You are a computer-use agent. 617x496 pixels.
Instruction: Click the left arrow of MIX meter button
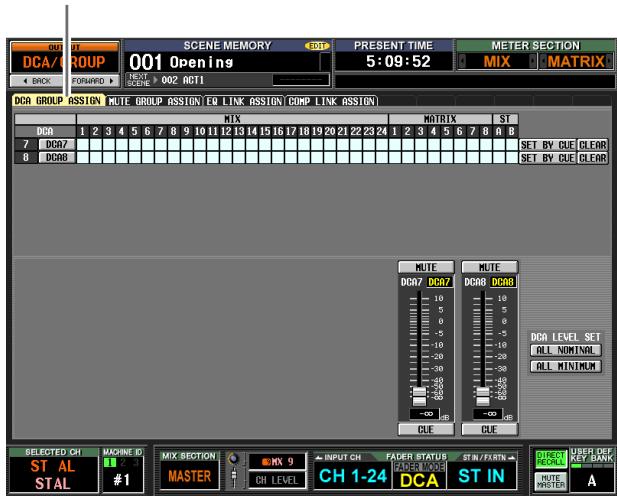[x=462, y=61]
